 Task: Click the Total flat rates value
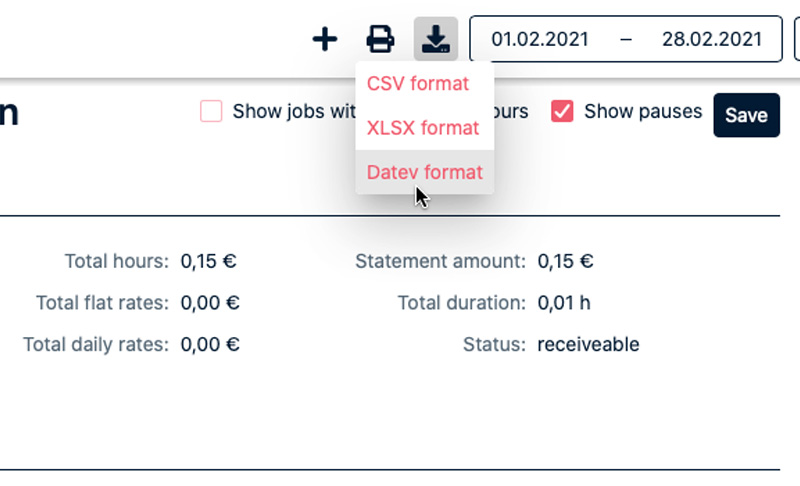click(x=210, y=303)
